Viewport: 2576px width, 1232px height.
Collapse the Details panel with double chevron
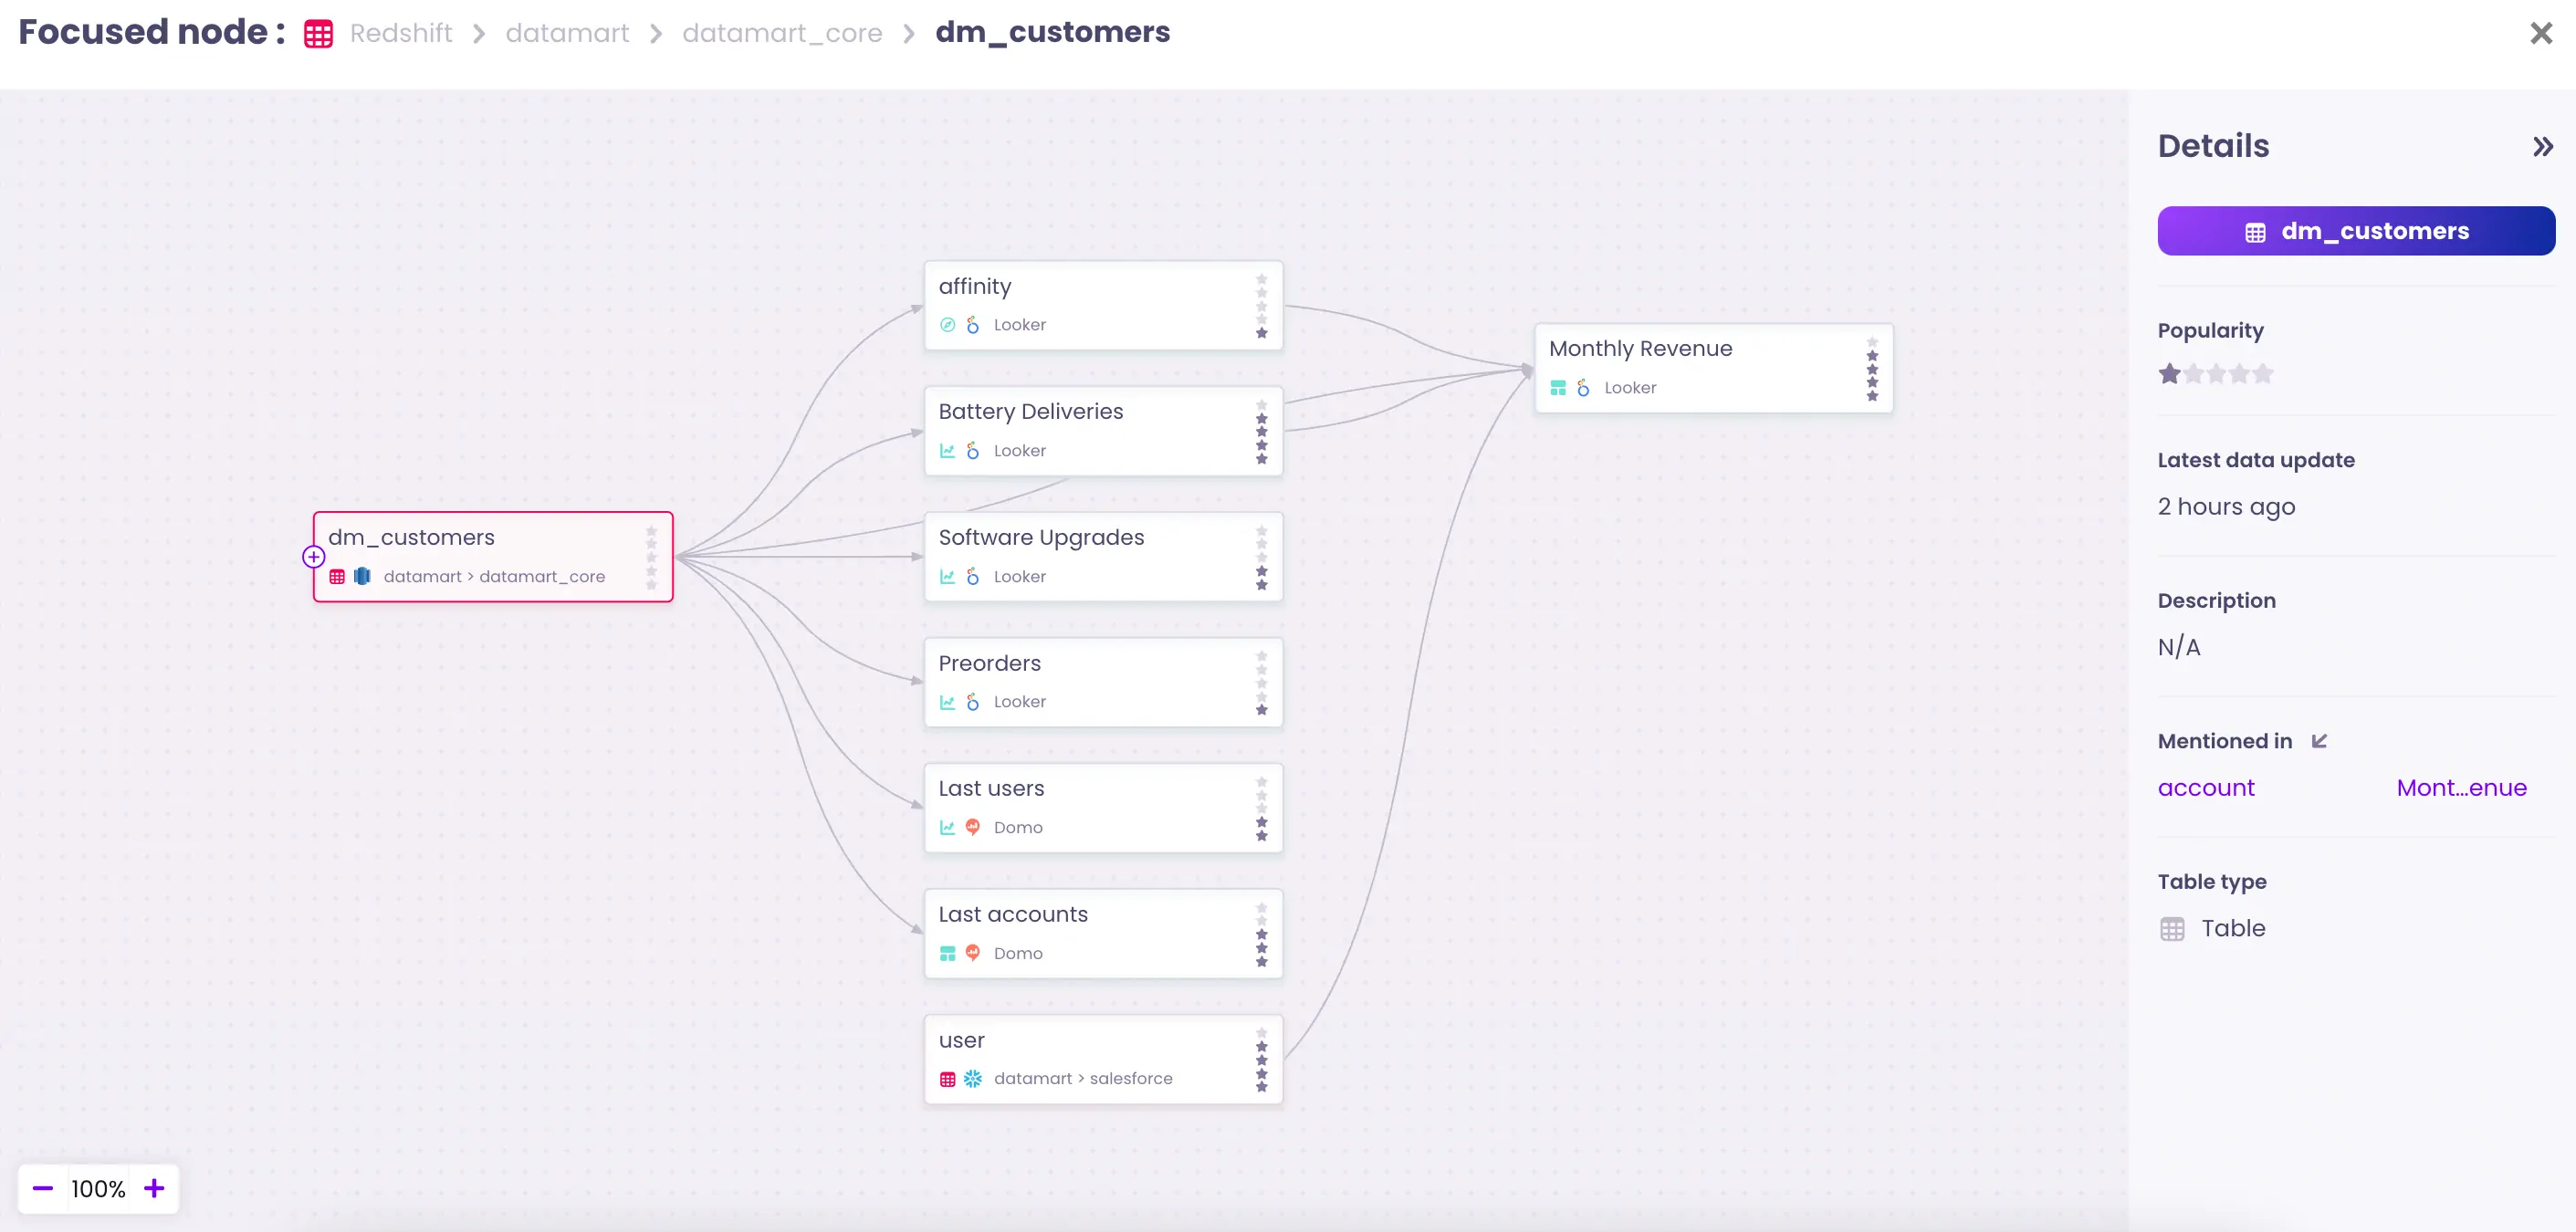(2542, 147)
